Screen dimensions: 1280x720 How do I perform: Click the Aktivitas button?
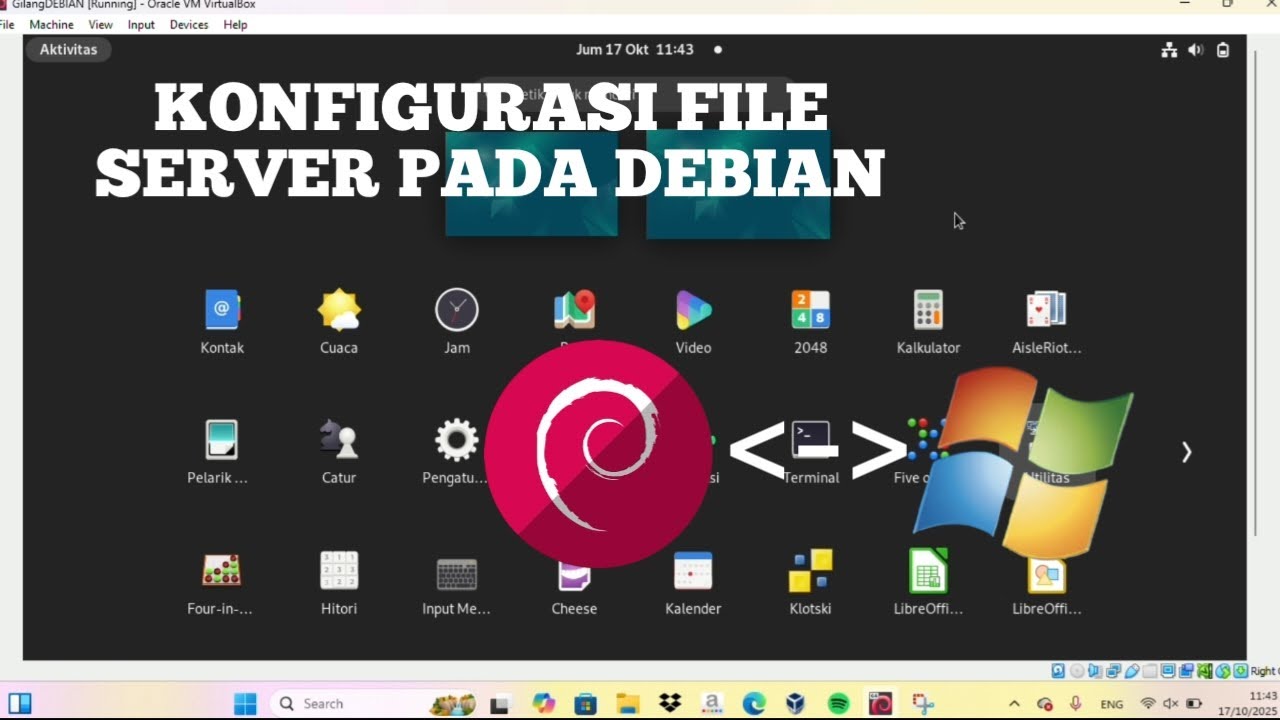point(68,49)
